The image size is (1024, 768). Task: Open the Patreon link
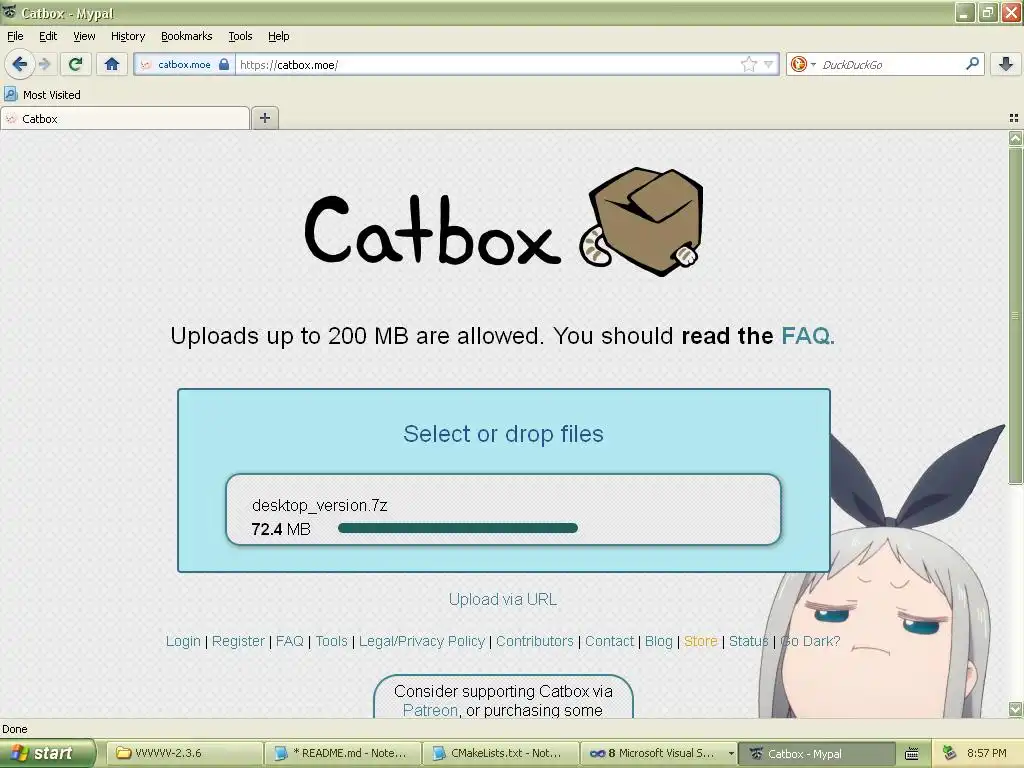click(430, 710)
